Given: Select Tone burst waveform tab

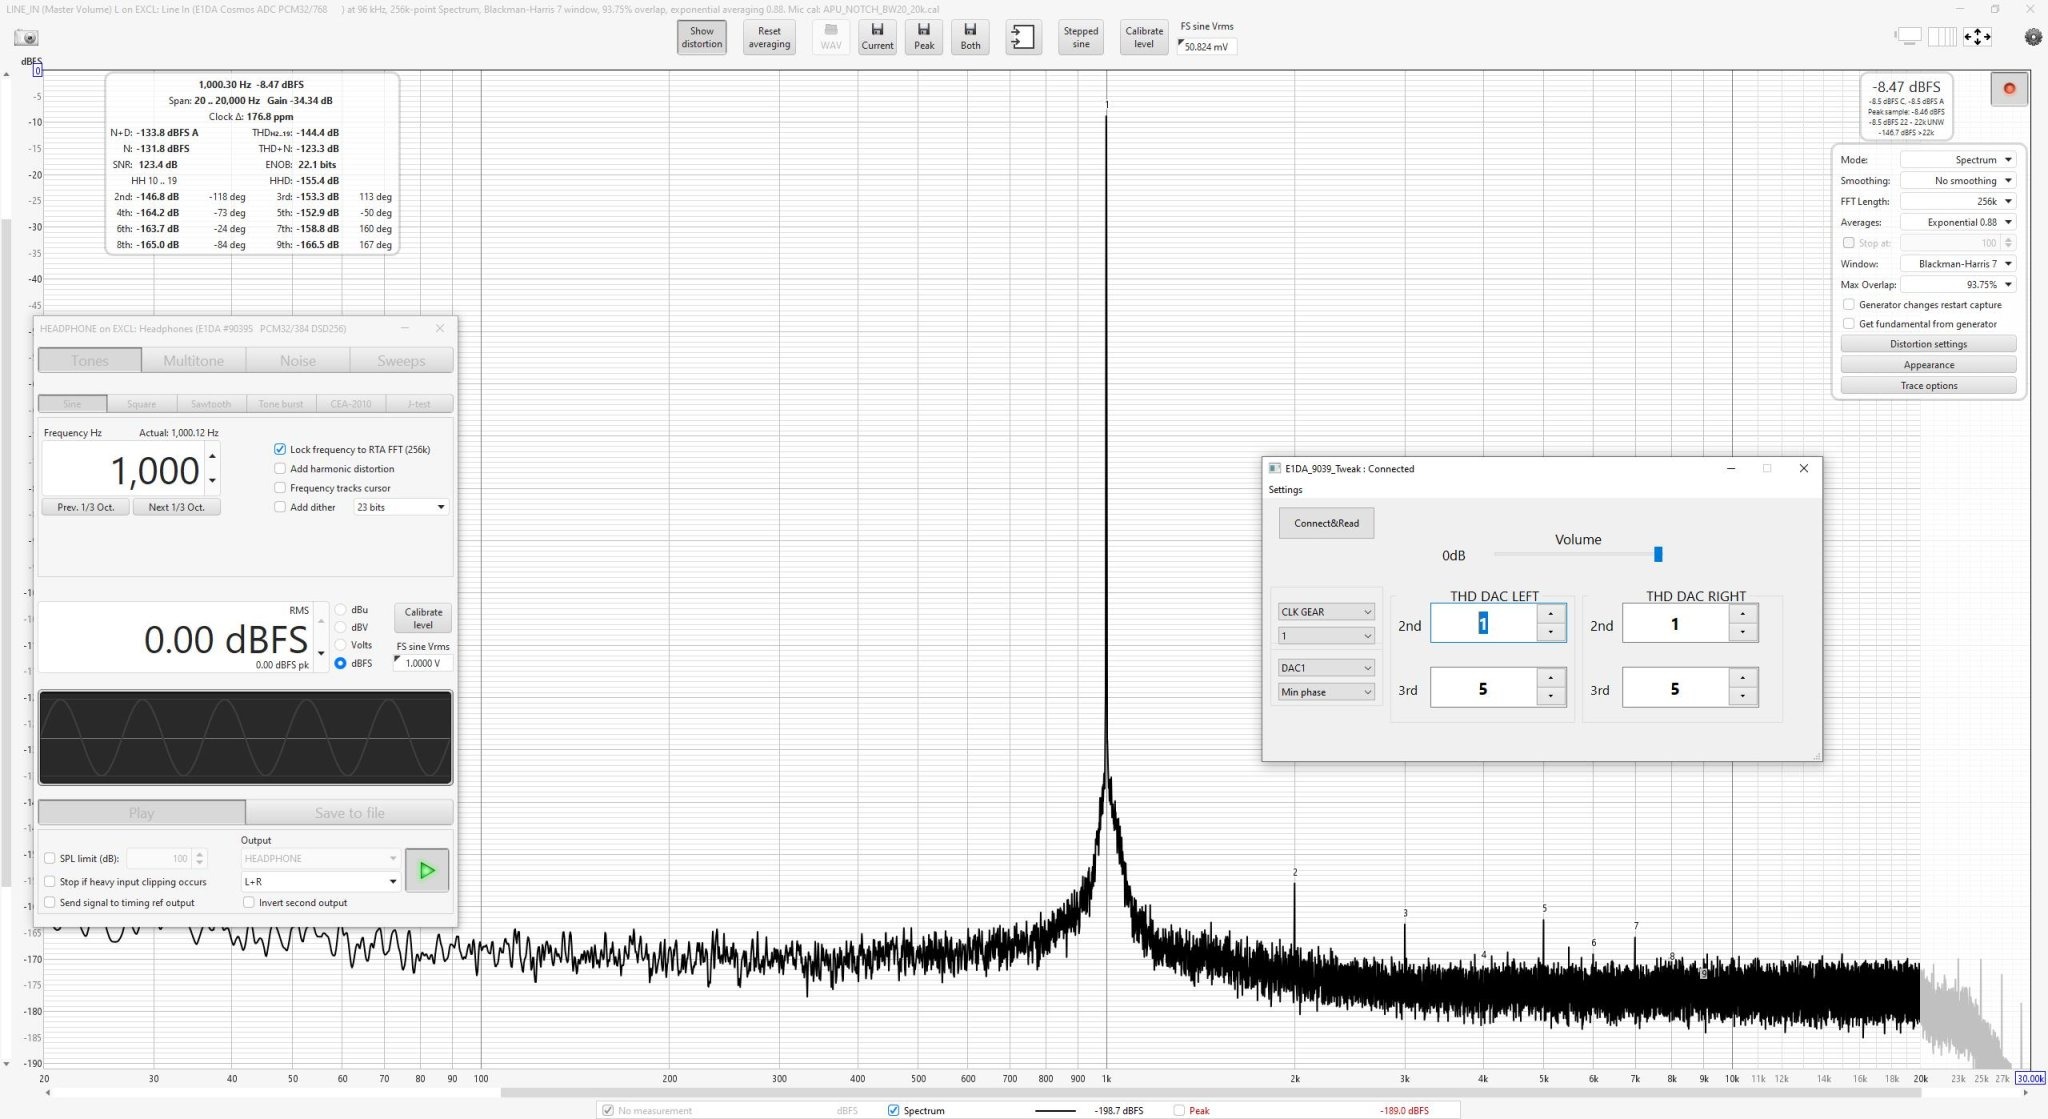Looking at the screenshot, I should [281, 404].
